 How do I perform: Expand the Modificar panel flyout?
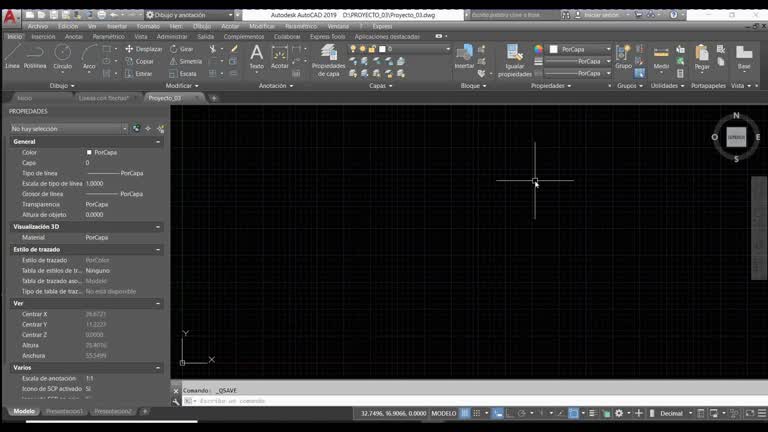[182, 86]
